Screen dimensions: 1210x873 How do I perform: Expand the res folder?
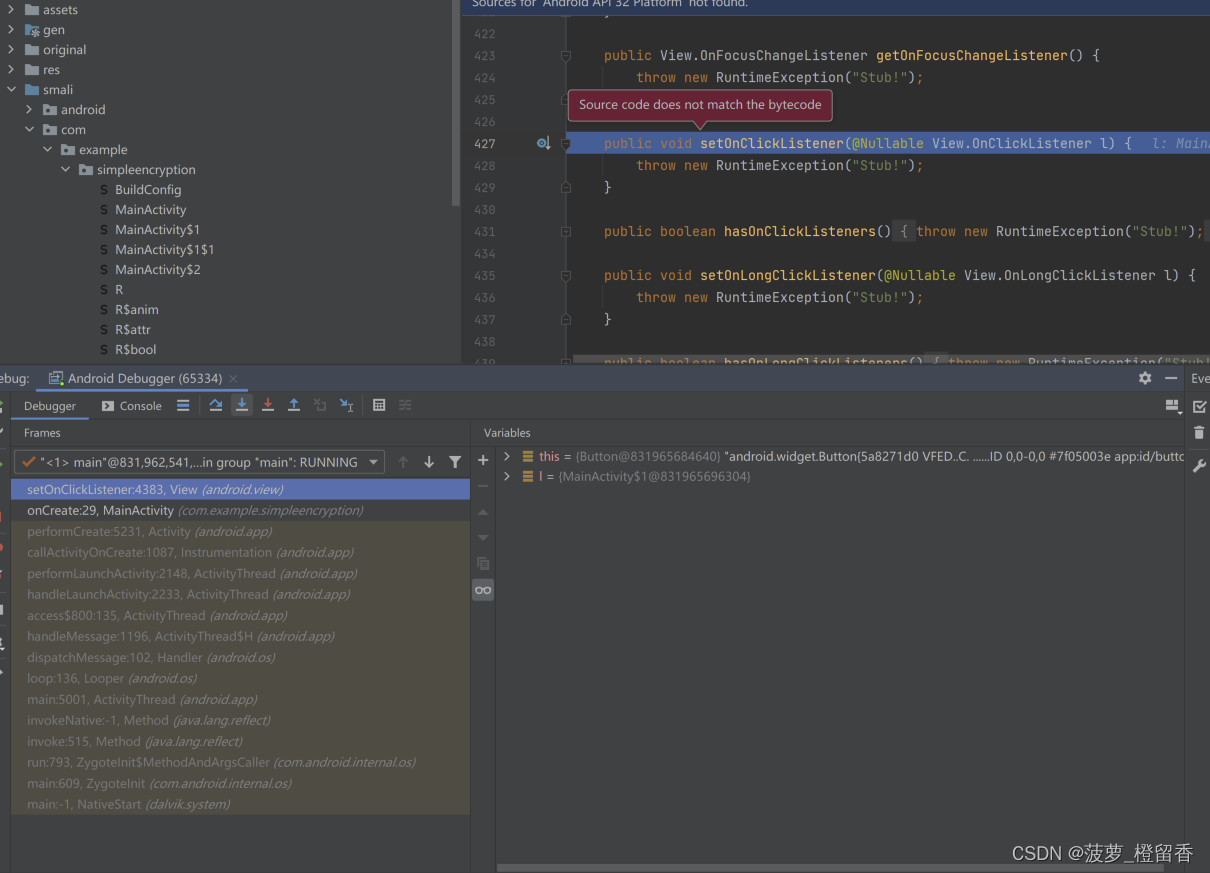pyautogui.click(x=11, y=70)
